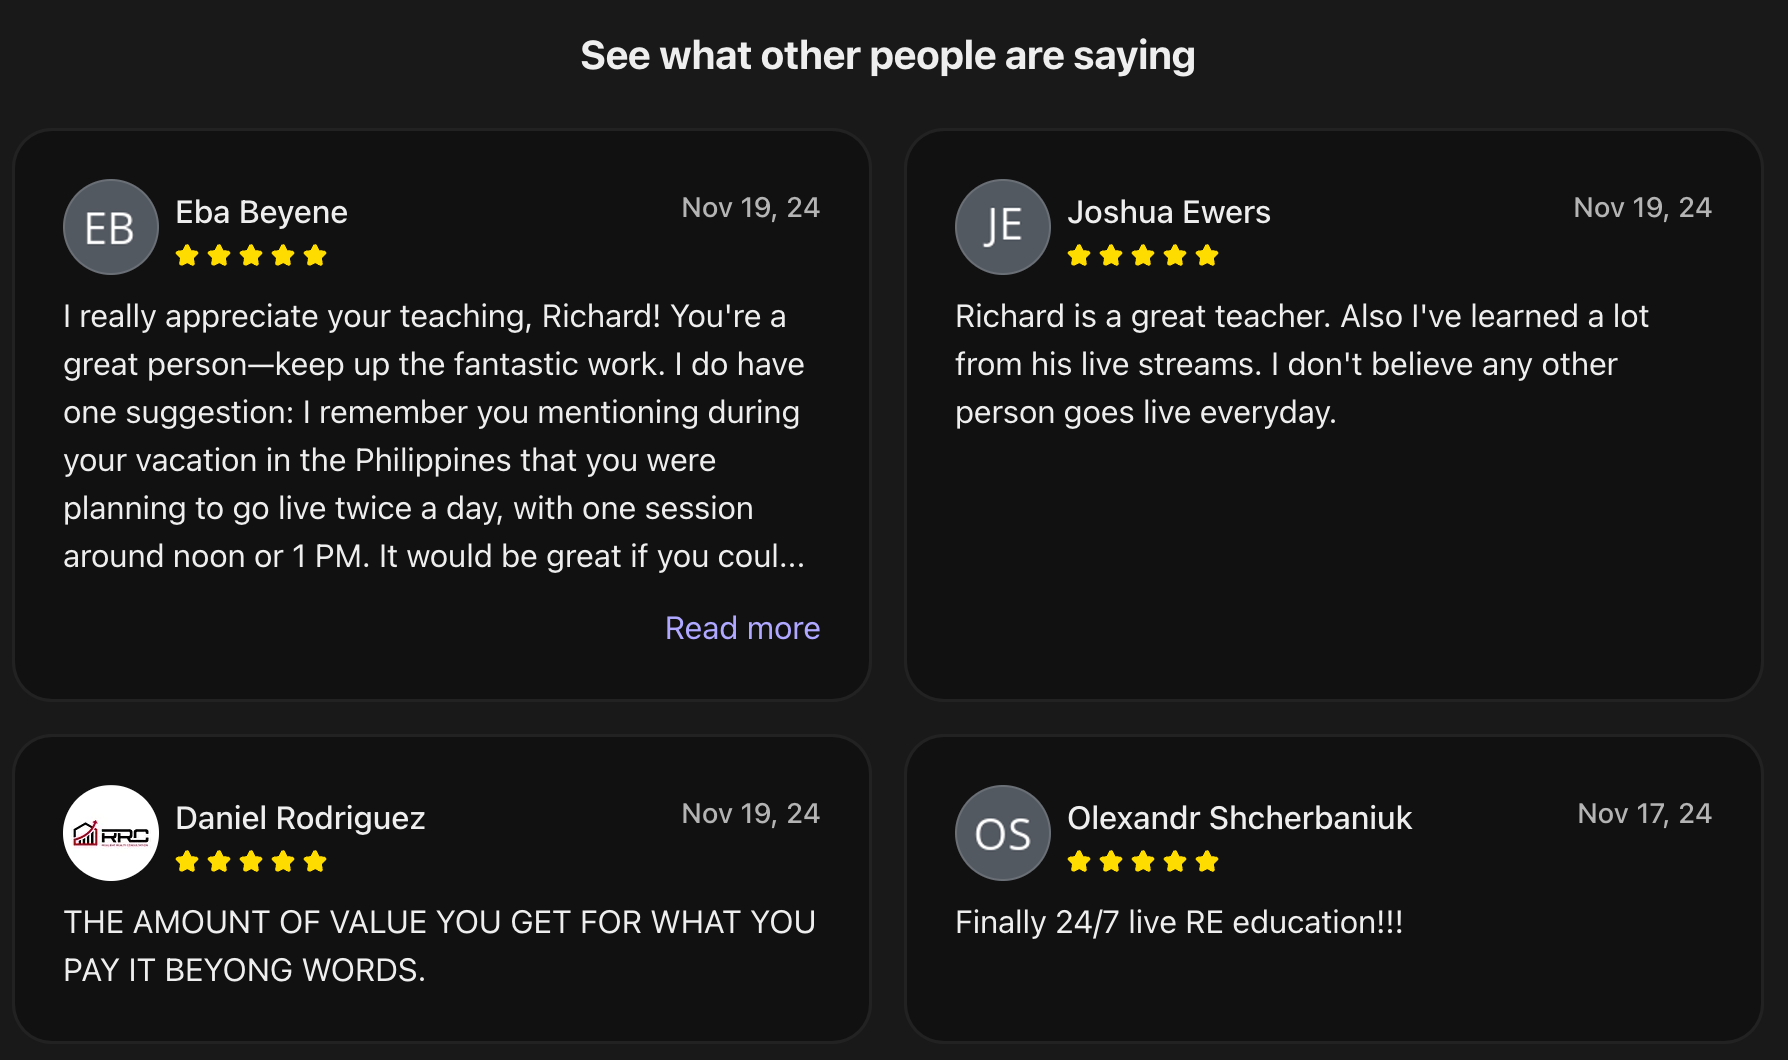This screenshot has width=1788, height=1060.
Task: Click Olexandr Shcherbaniuk's OS avatar icon
Action: [x=1002, y=833]
